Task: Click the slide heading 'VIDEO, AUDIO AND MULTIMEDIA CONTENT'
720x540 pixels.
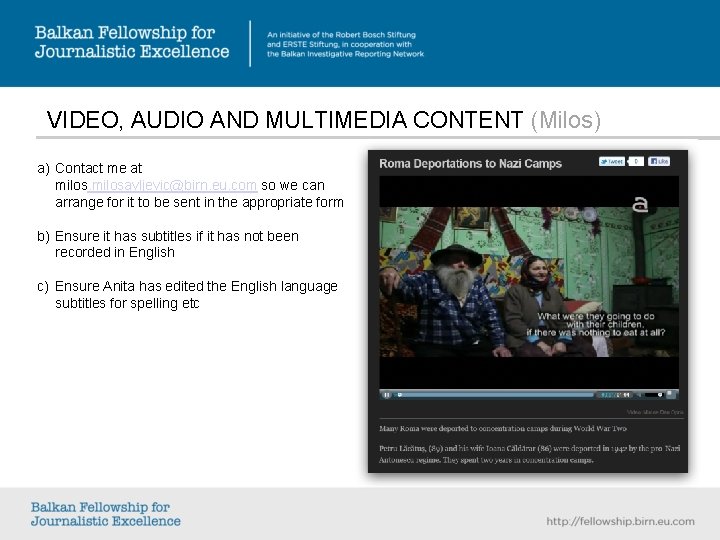Action: tap(285, 120)
